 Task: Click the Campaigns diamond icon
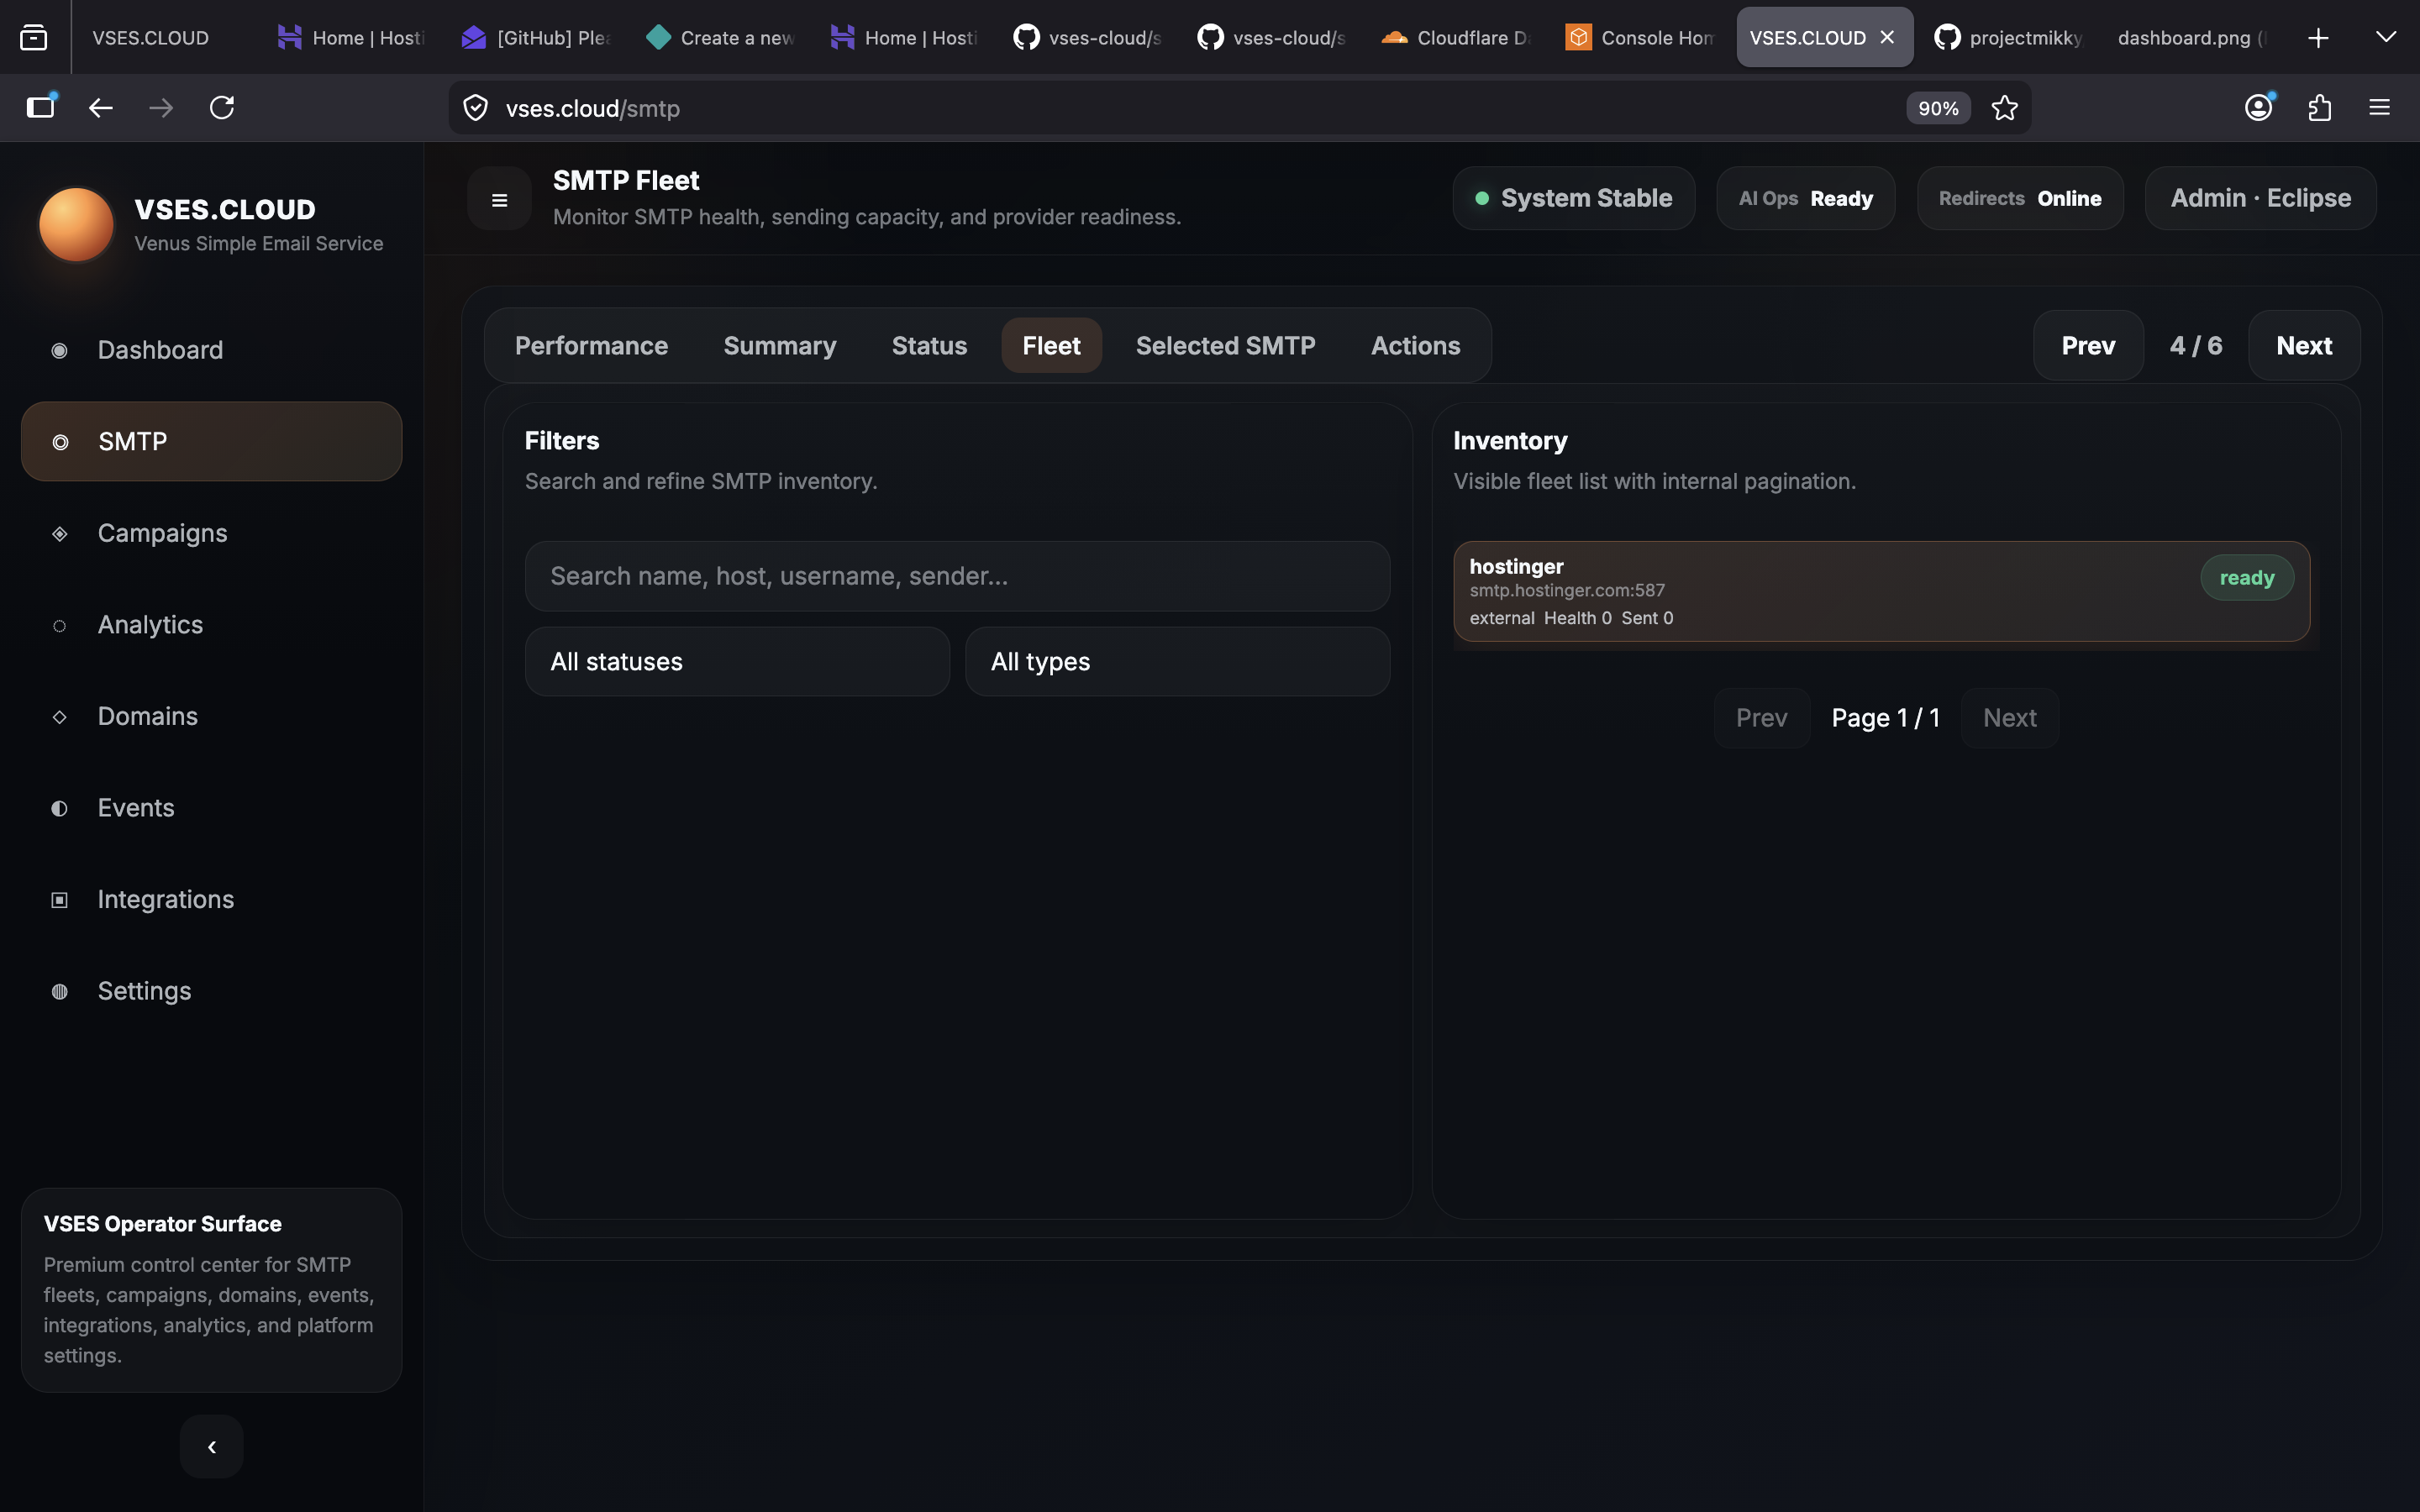click(60, 534)
